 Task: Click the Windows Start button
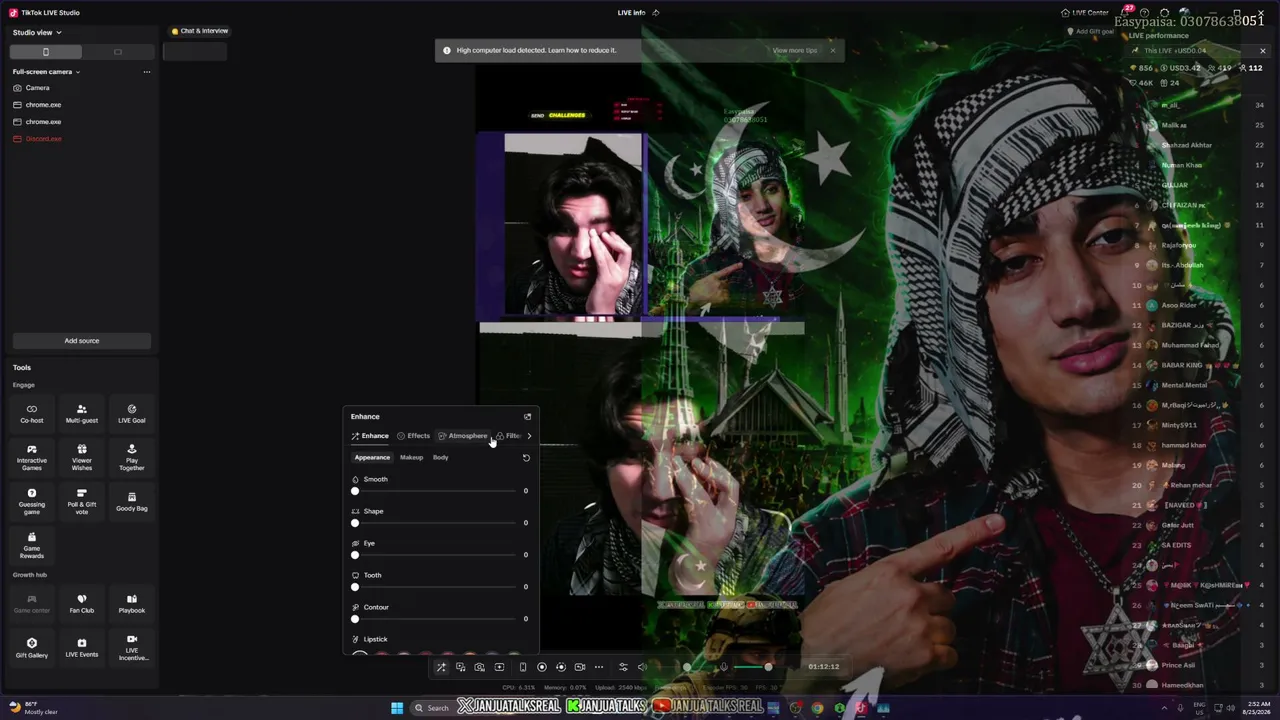(x=397, y=708)
